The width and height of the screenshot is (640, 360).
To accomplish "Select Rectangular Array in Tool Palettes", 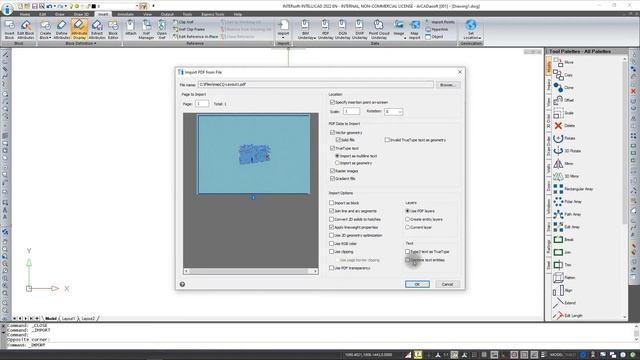I will pyautogui.click(x=573, y=189).
